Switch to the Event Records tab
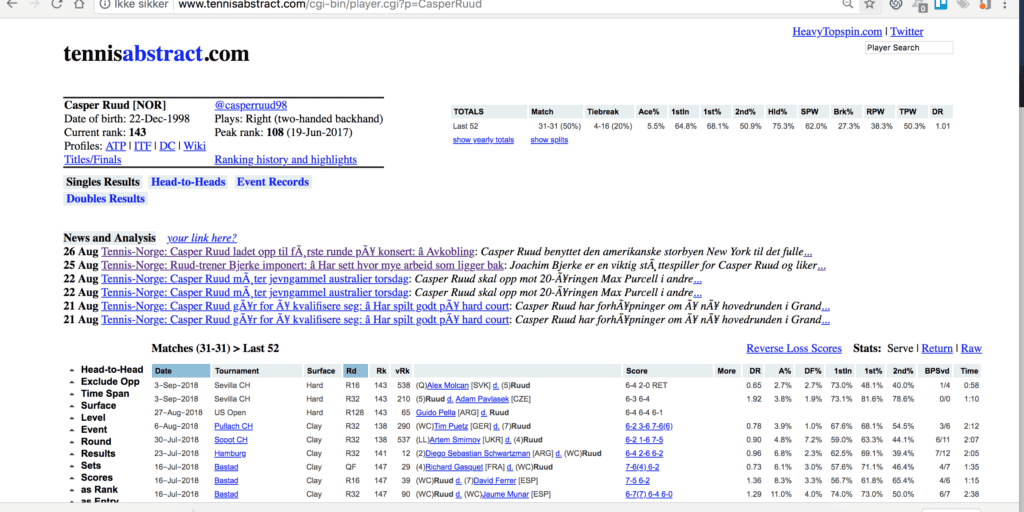Viewport: 1024px width, 512px height. 273,182
